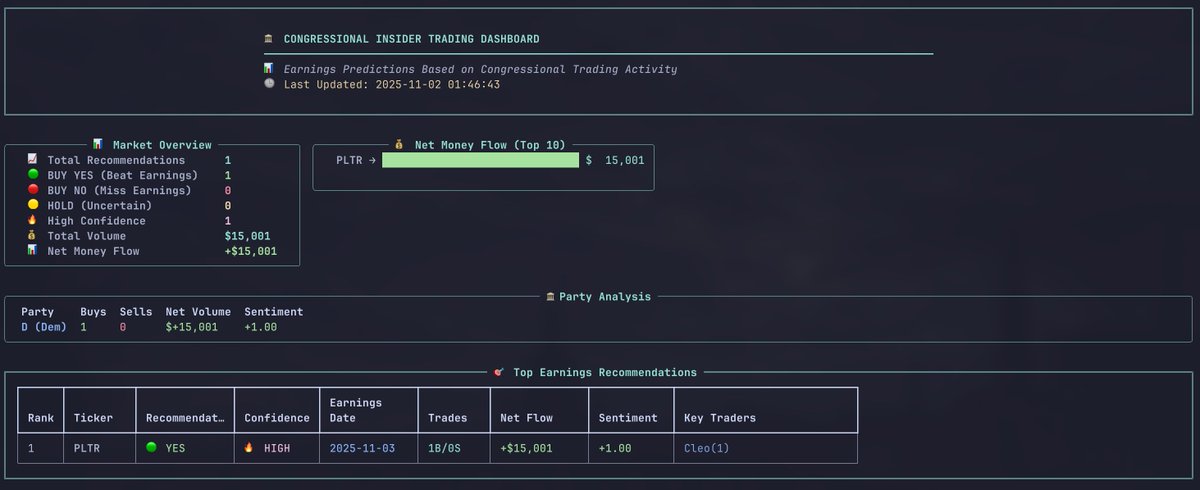The image size is (1200, 490).
Task: Click the chart icon in Market Overview header
Action: point(97,145)
